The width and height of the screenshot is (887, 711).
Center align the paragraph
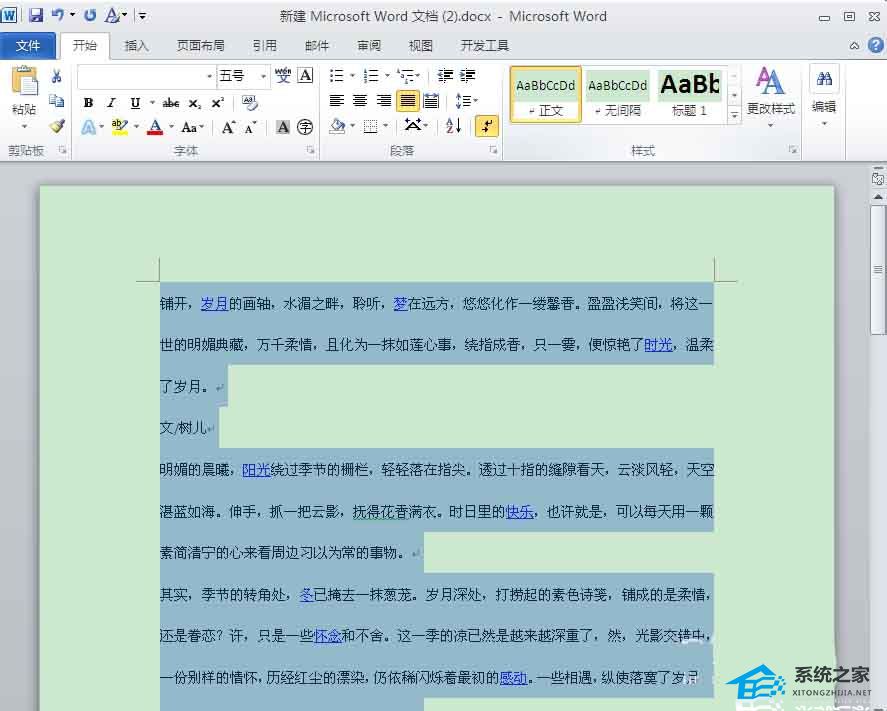click(360, 101)
